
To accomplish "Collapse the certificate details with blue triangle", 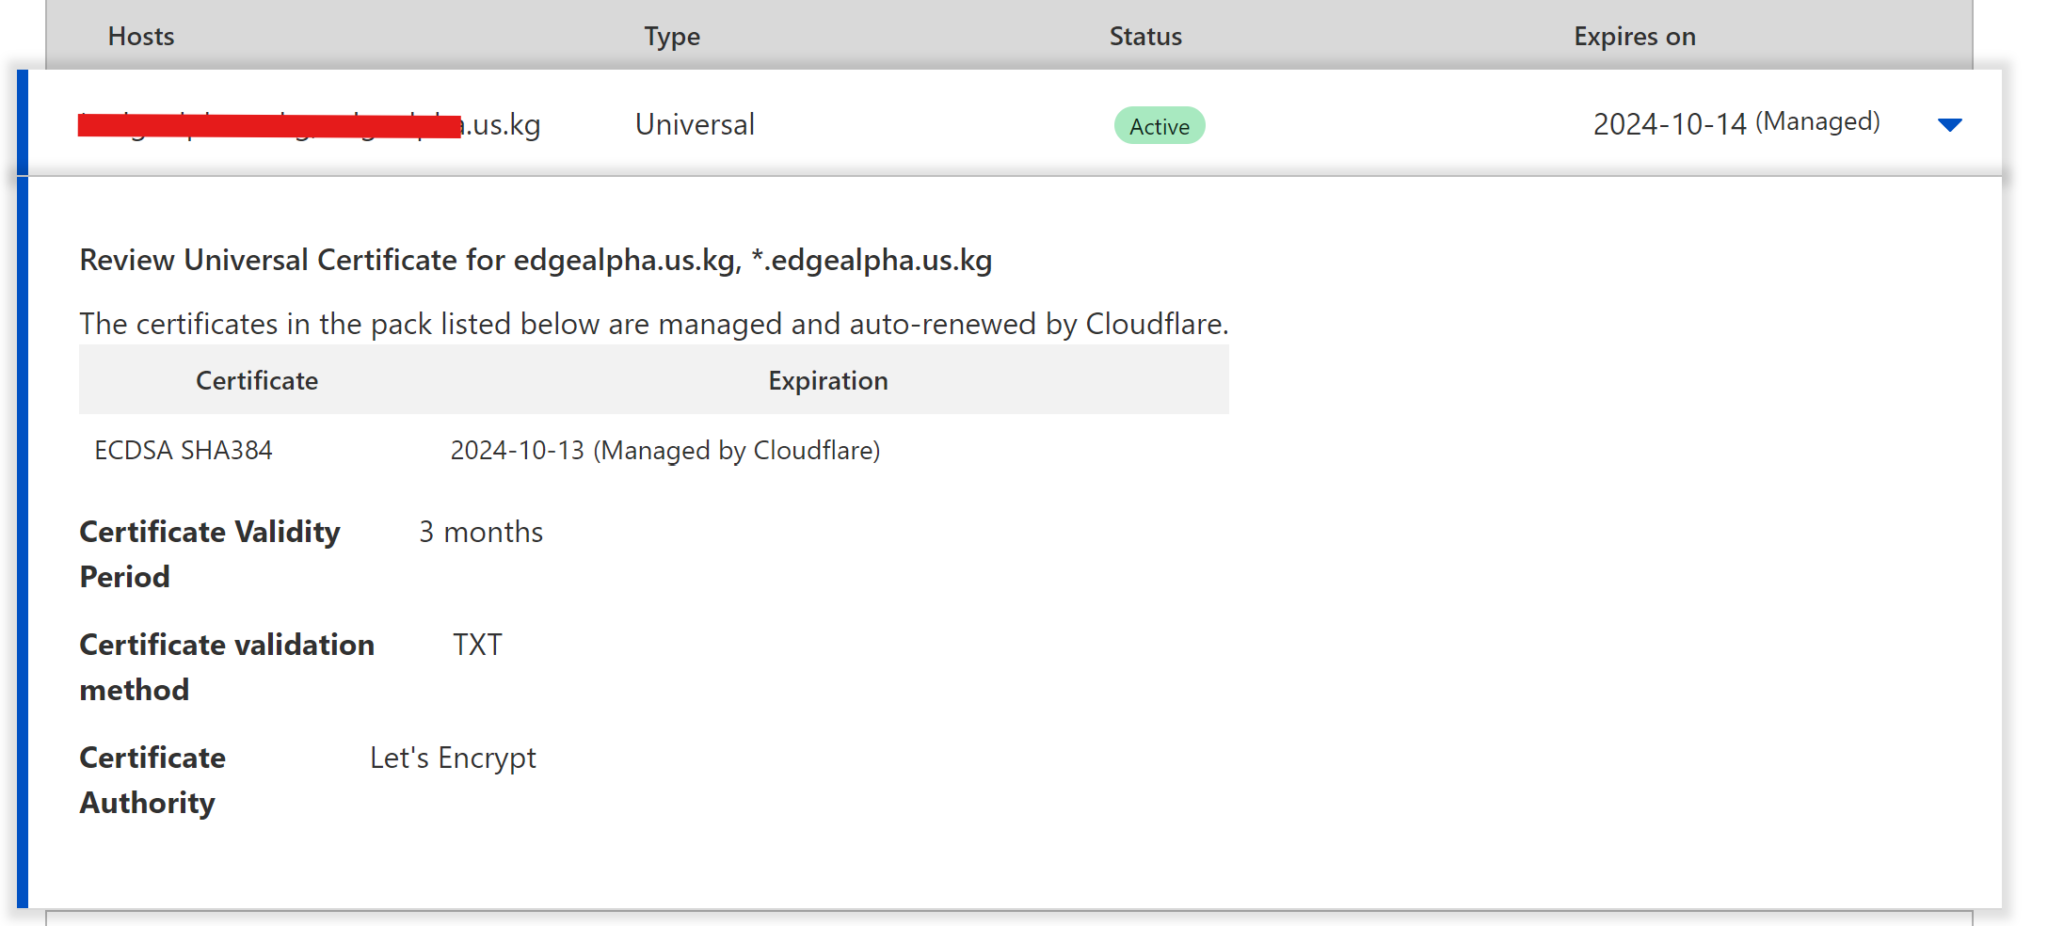I will [1948, 124].
